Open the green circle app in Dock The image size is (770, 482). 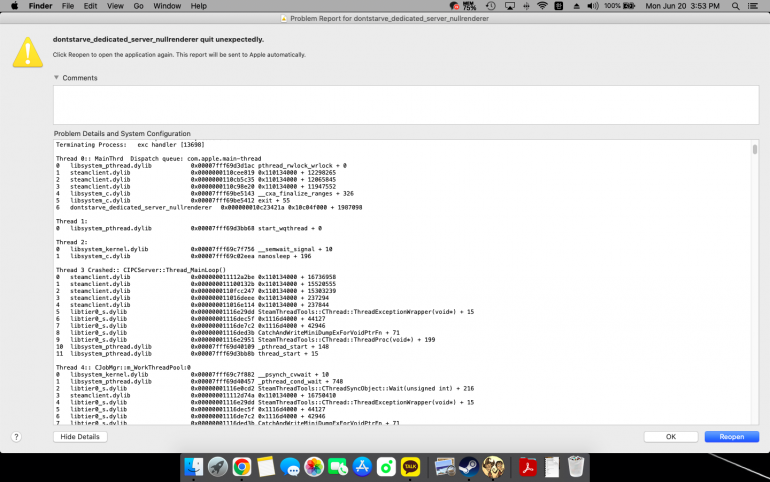click(x=386, y=467)
